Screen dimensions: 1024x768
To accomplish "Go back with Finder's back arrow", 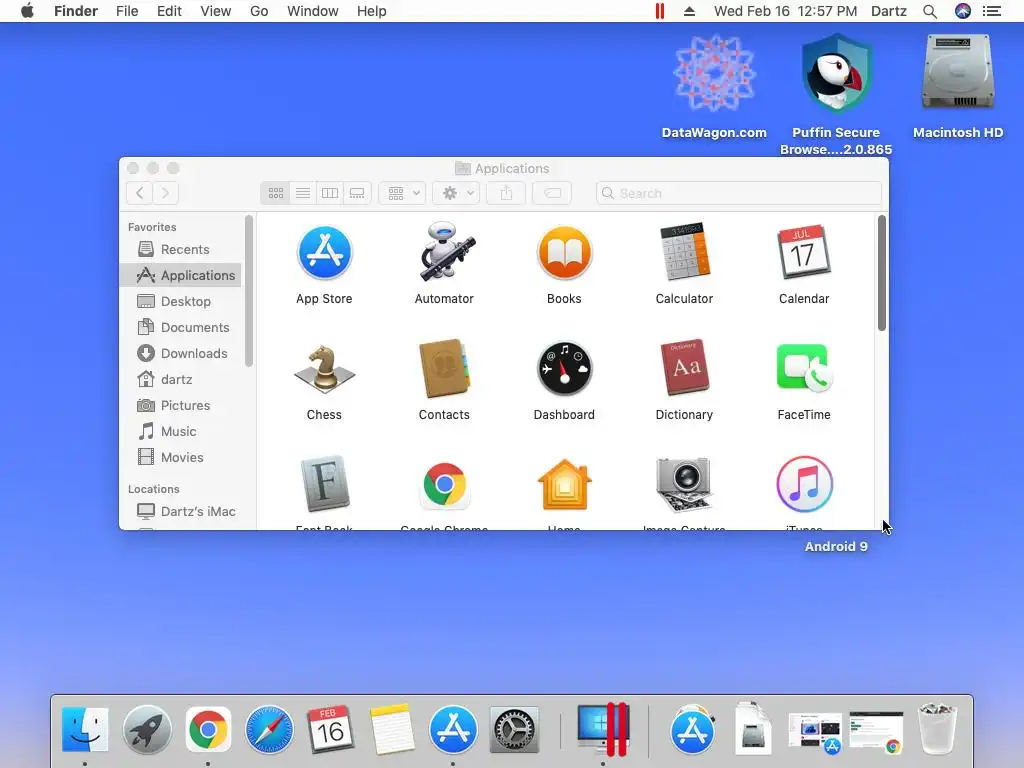I will pyautogui.click(x=139, y=193).
